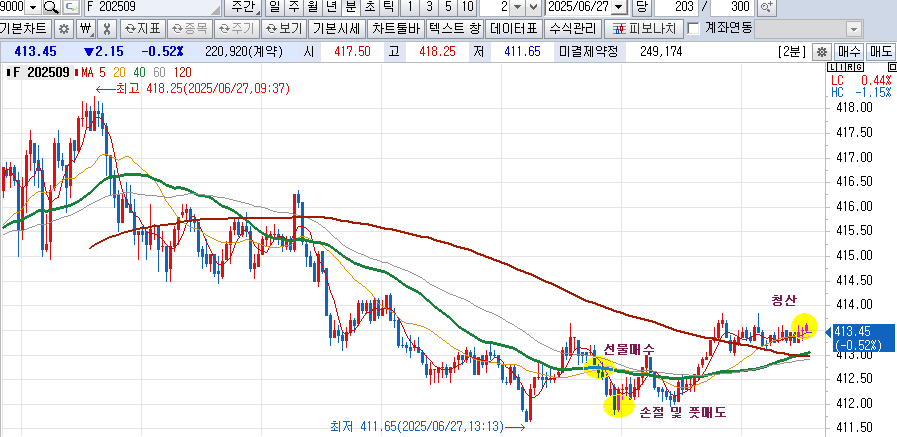
Task: Click the [2분] timeframe label
Action: pos(791,51)
